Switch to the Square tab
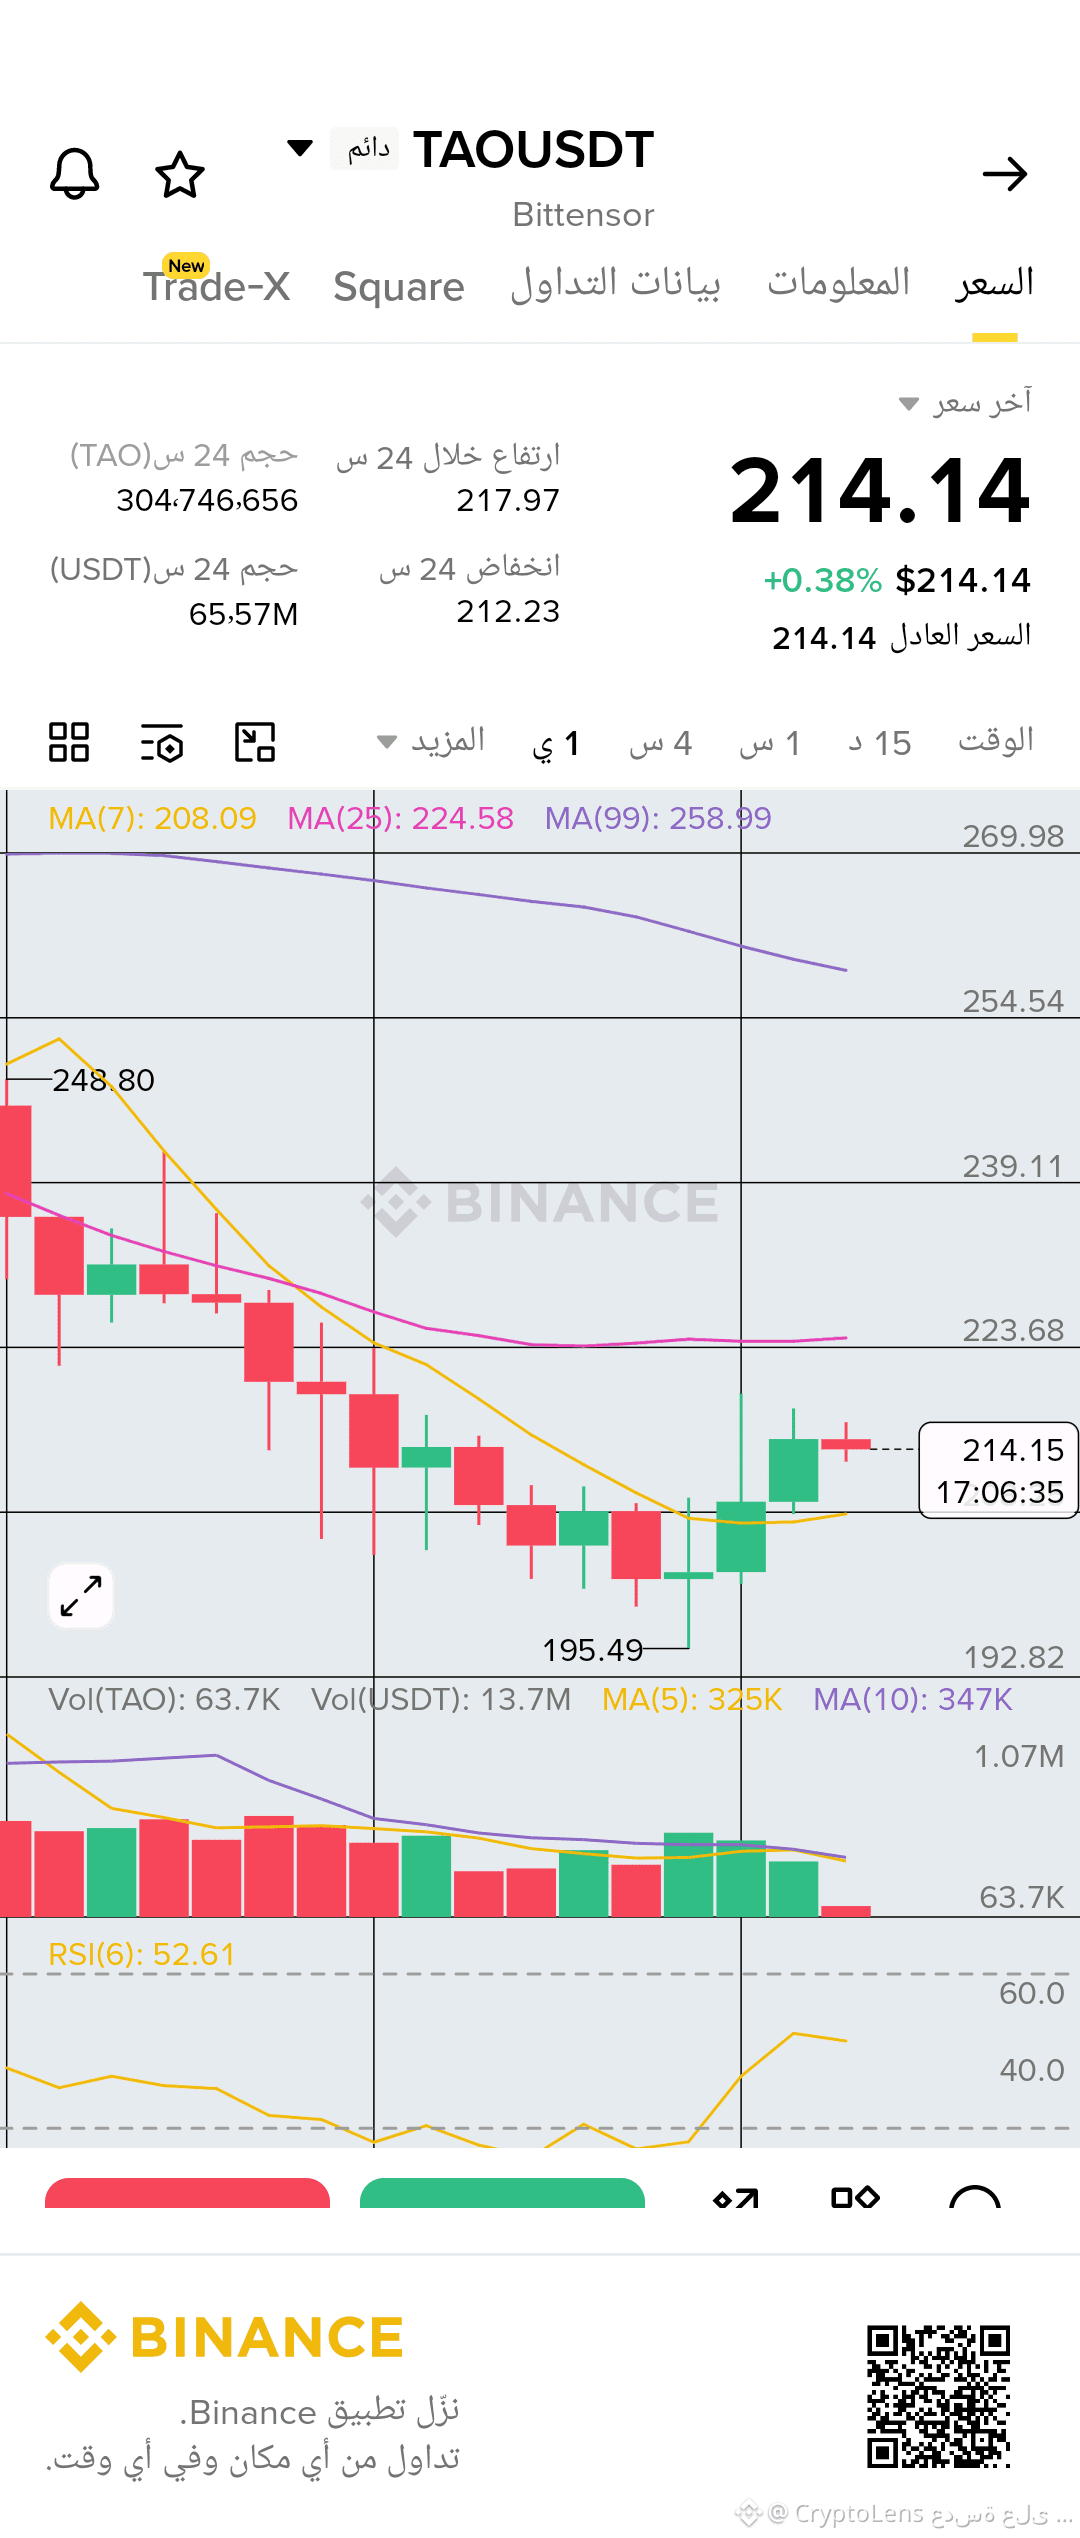Screen dimensions: 1080x2538 pos(399,287)
